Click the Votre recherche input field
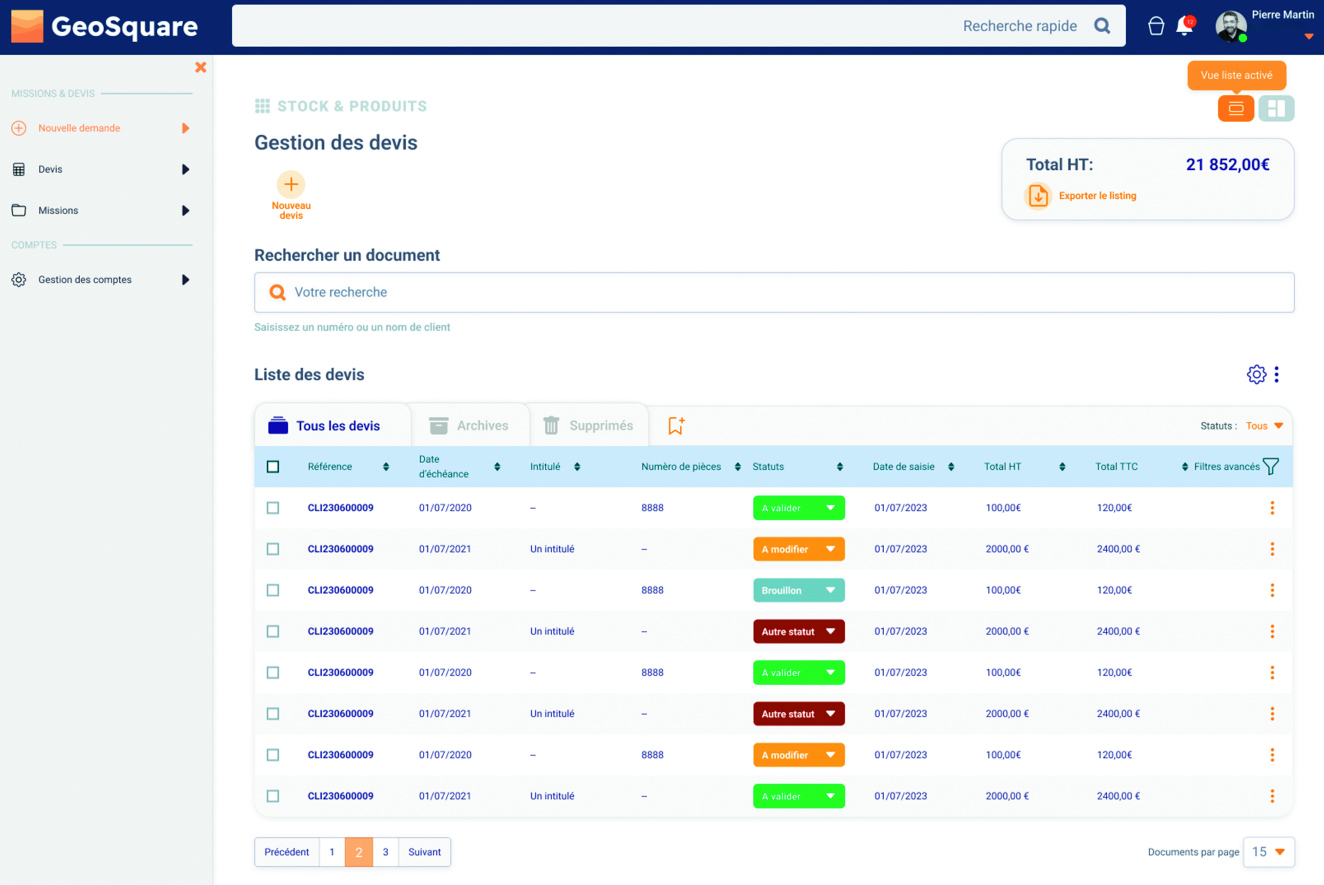 (774, 293)
